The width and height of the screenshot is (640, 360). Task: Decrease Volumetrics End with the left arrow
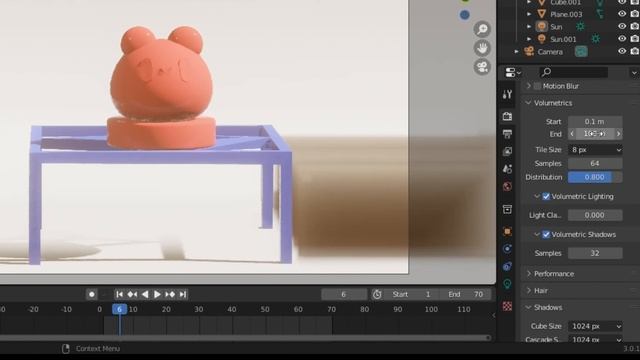coord(572,134)
